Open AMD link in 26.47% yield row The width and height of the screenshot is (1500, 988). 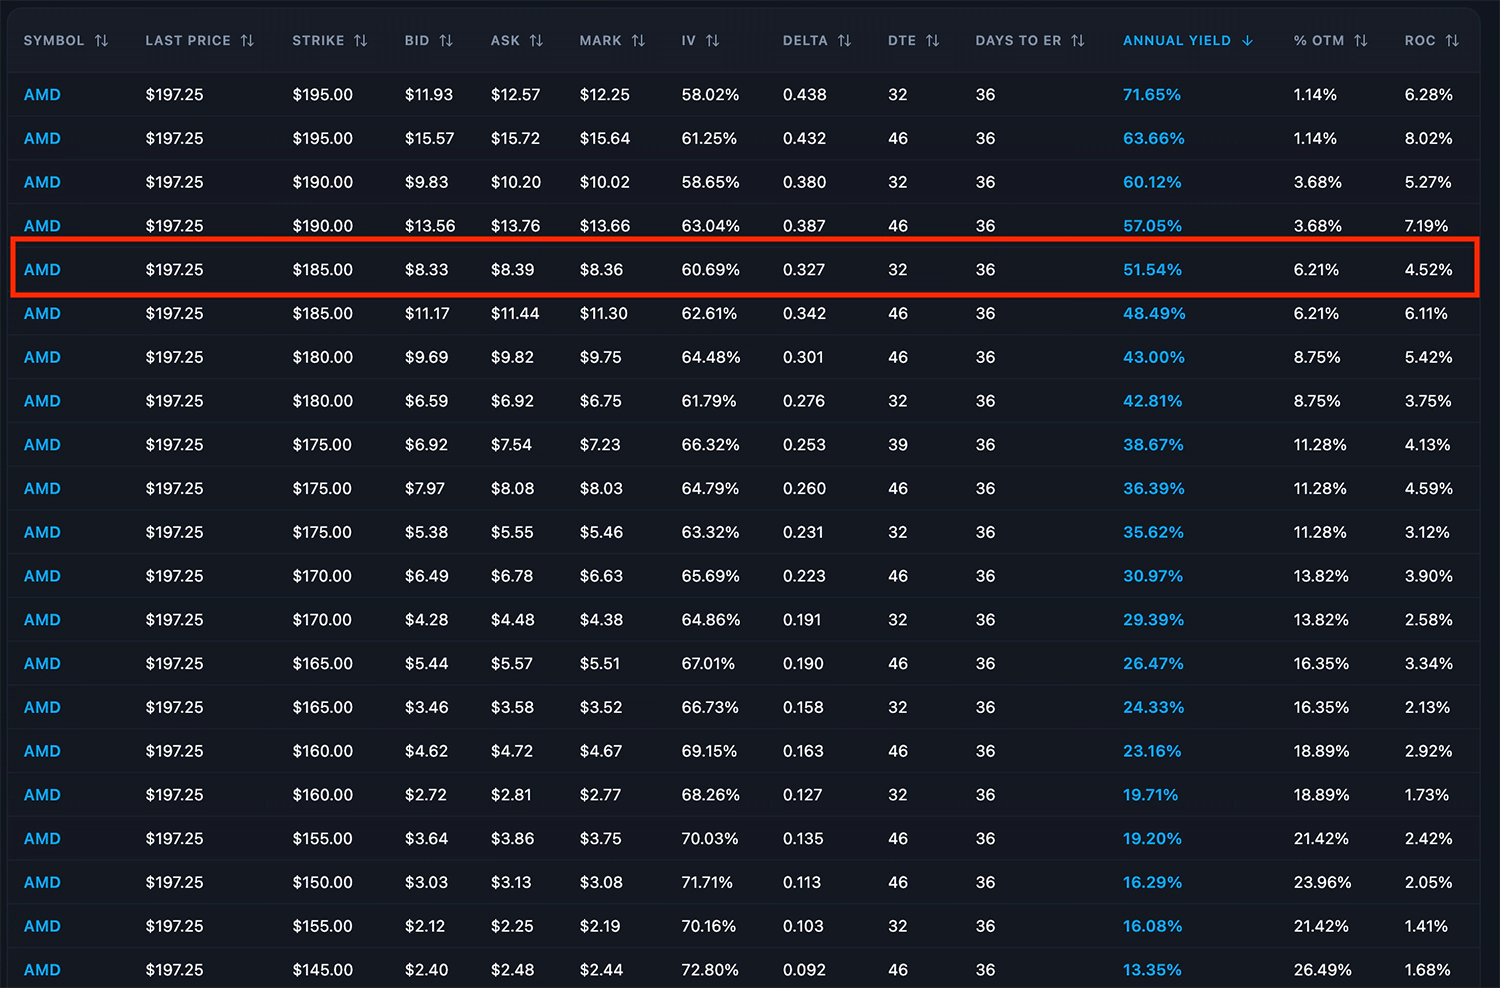pyautogui.click(x=42, y=664)
